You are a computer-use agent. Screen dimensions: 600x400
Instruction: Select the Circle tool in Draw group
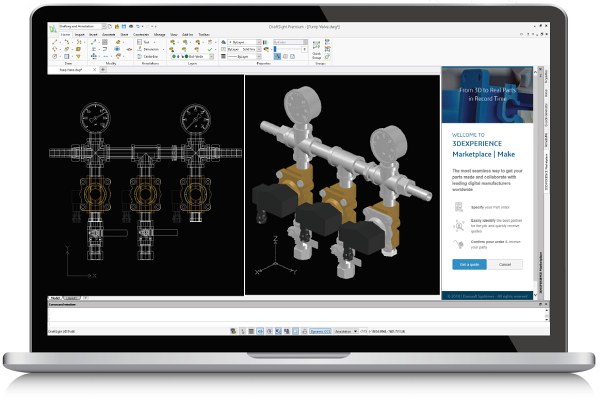click(x=55, y=56)
